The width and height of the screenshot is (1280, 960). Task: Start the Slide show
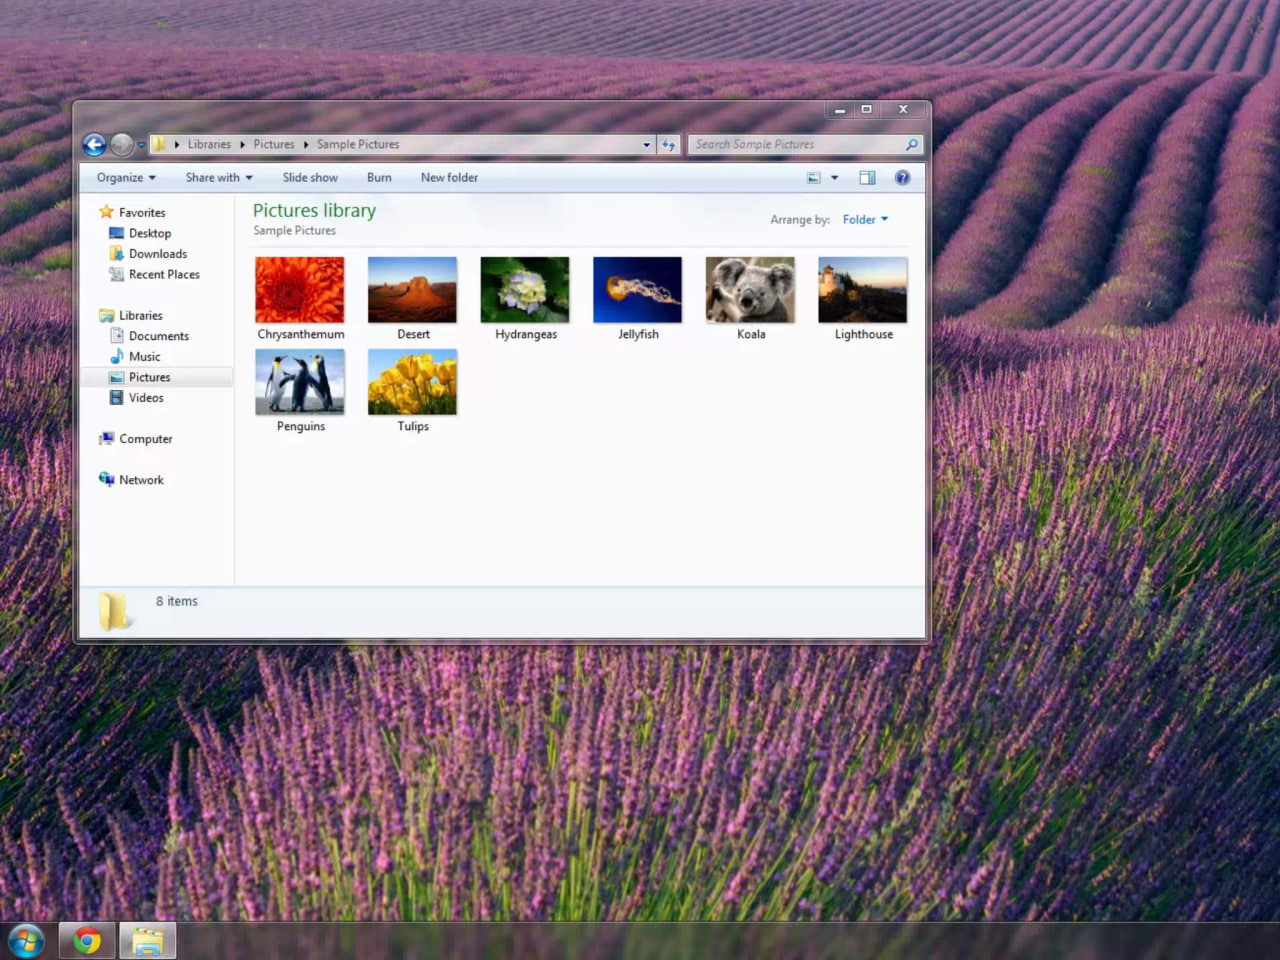(x=310, y=178)
